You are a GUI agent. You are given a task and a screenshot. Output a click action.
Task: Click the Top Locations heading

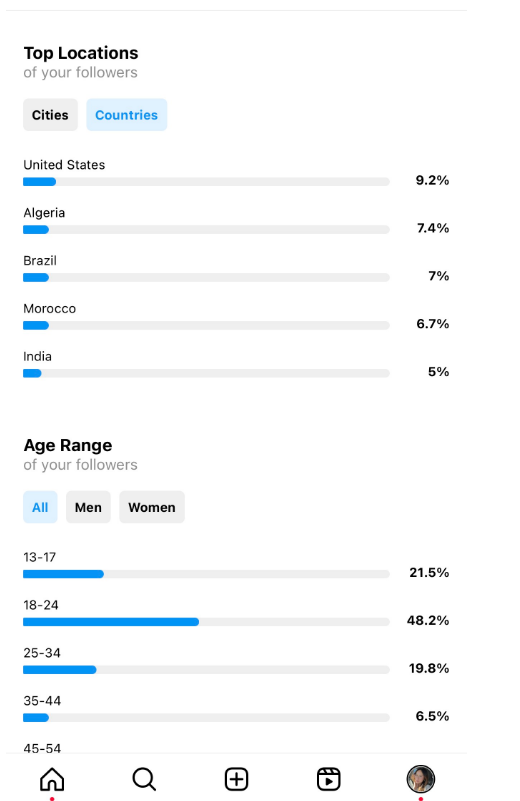[81, 53]
